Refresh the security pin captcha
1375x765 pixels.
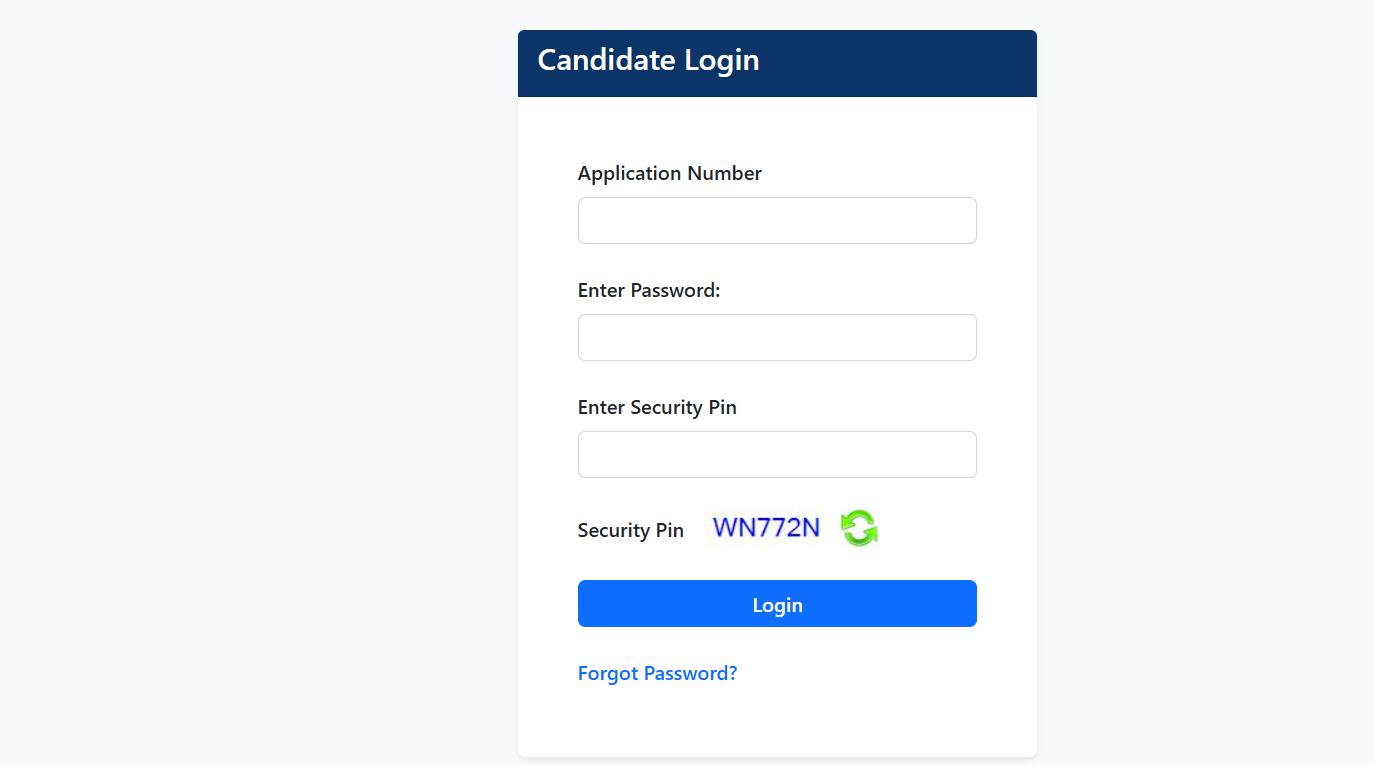point(859,528)
